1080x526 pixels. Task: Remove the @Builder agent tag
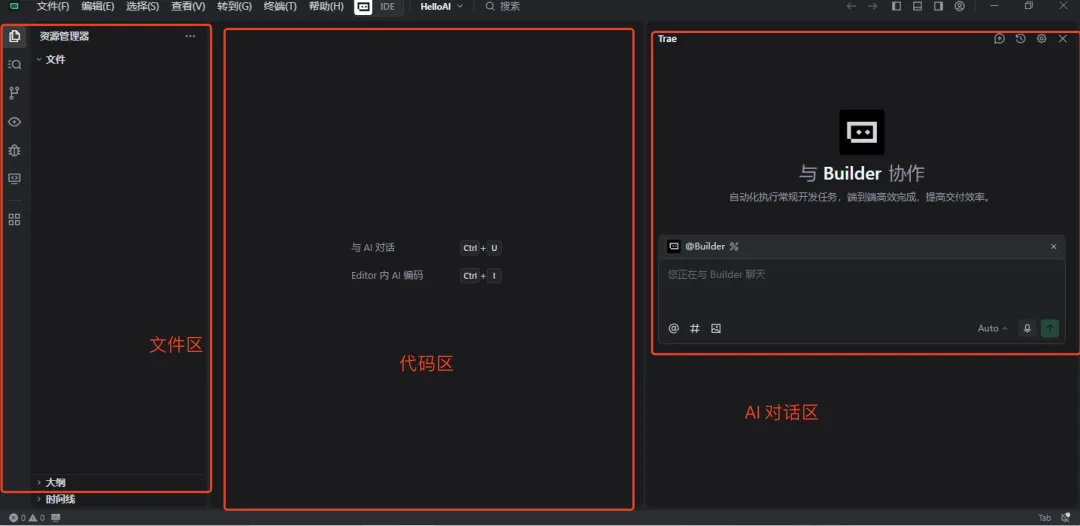coord(1053,246)
